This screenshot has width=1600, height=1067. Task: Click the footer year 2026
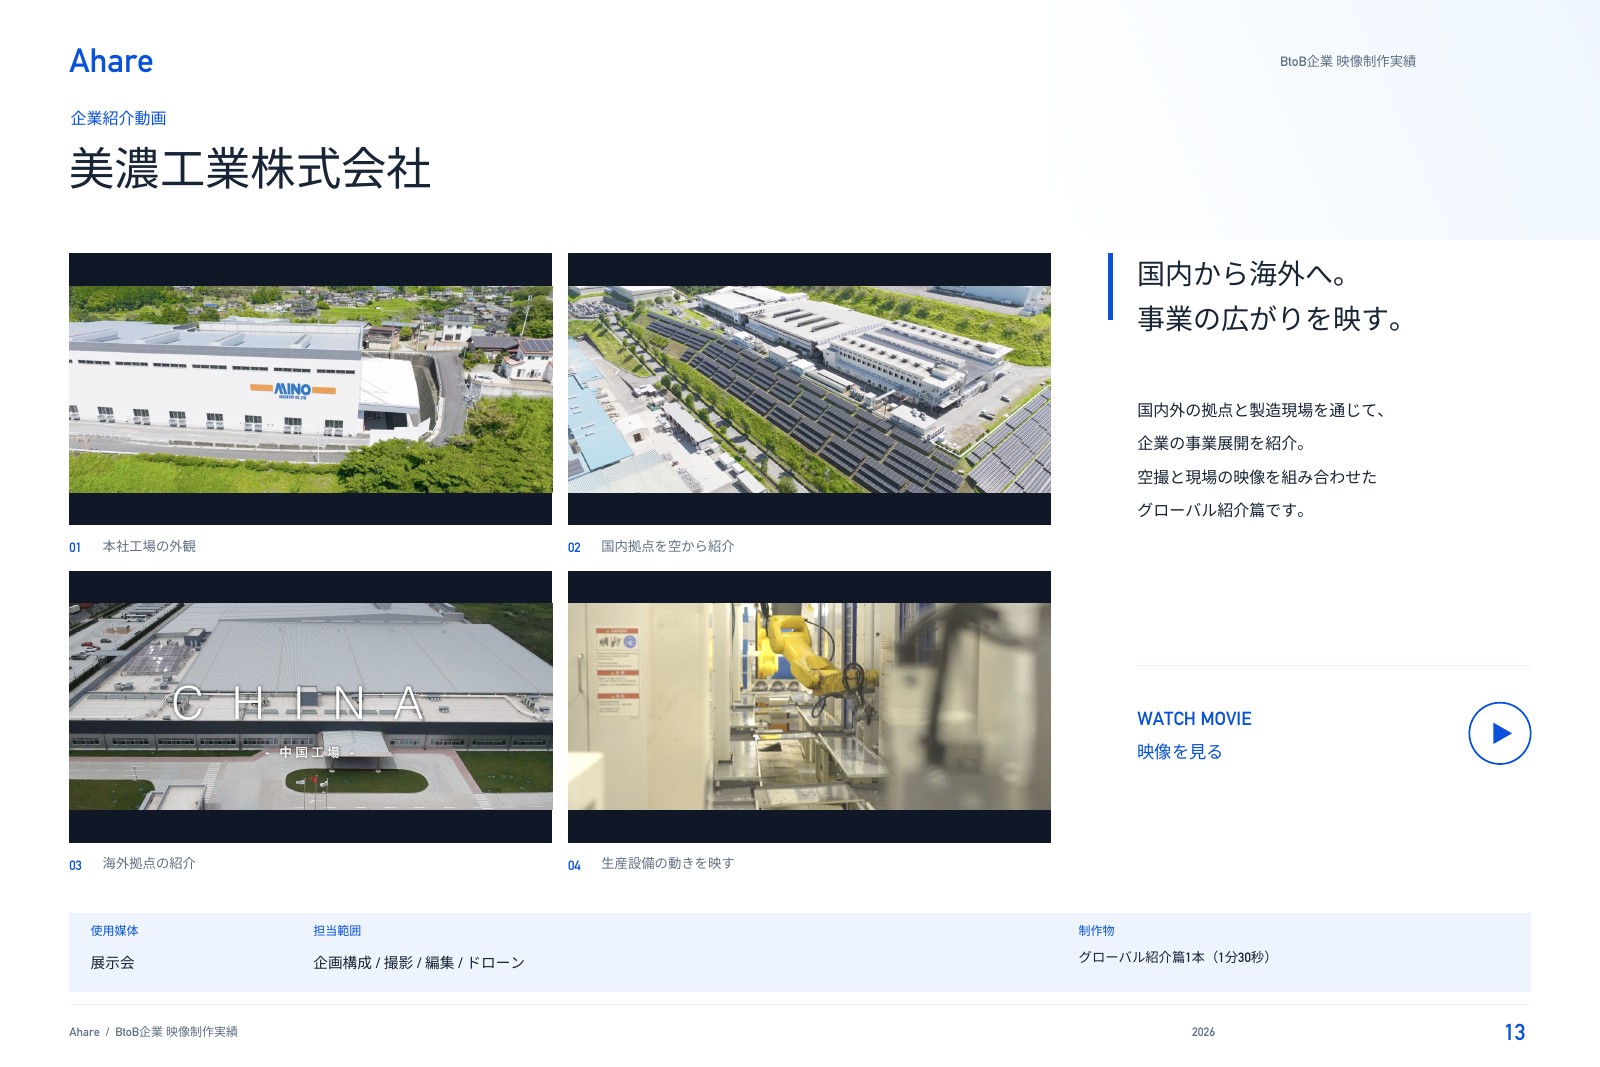[x=1203, y=1032]
